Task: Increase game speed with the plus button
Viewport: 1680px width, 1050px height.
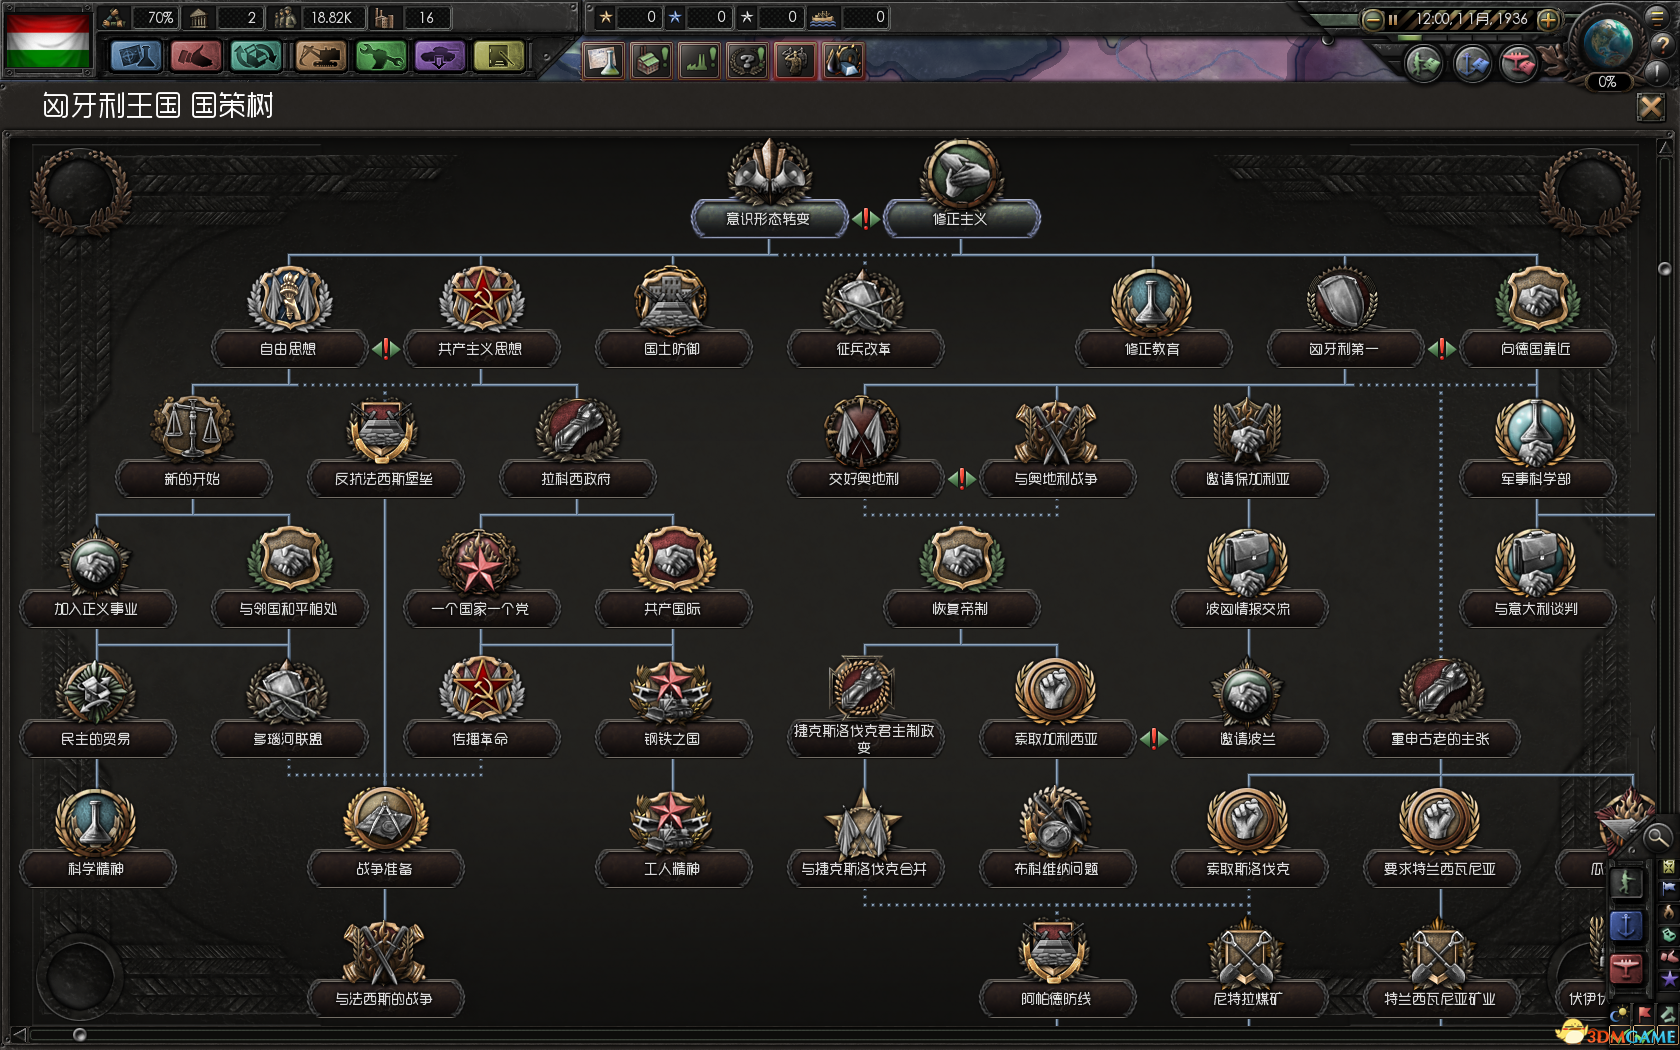Action: [x=1548, y=19]
